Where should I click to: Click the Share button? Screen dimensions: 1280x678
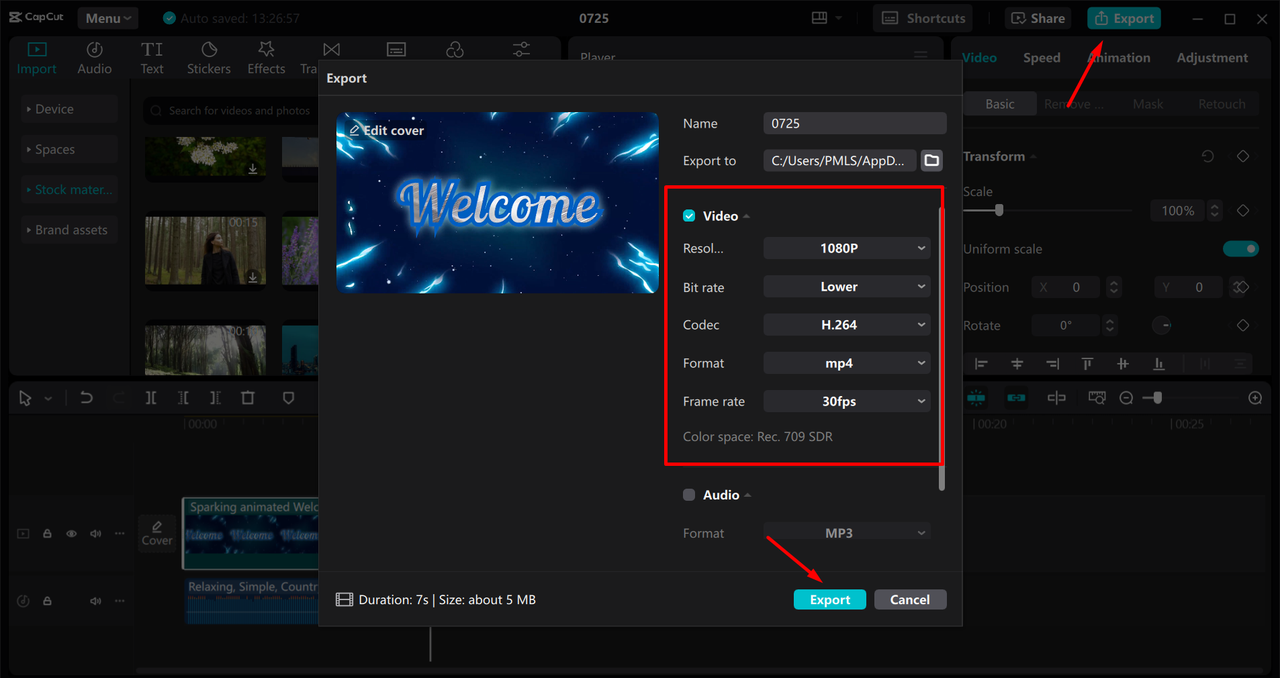pos(1037,18)
